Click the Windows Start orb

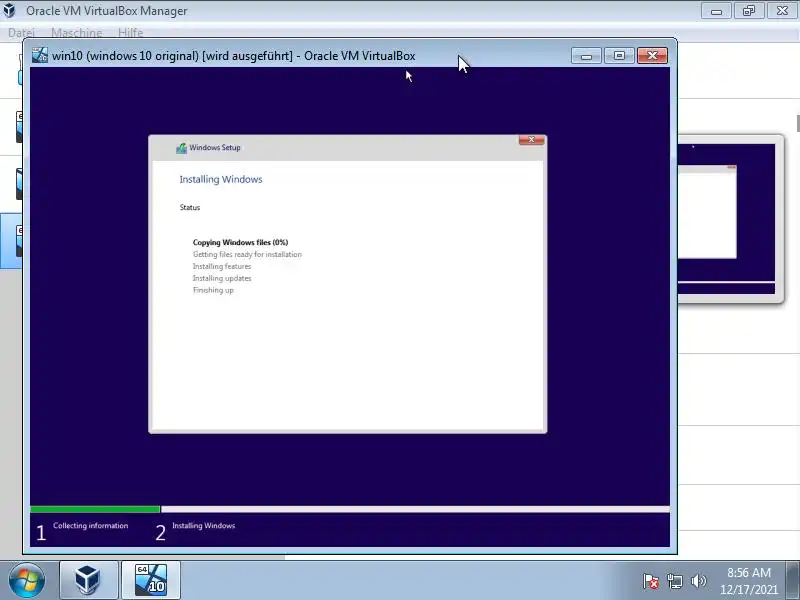[27, 581]
